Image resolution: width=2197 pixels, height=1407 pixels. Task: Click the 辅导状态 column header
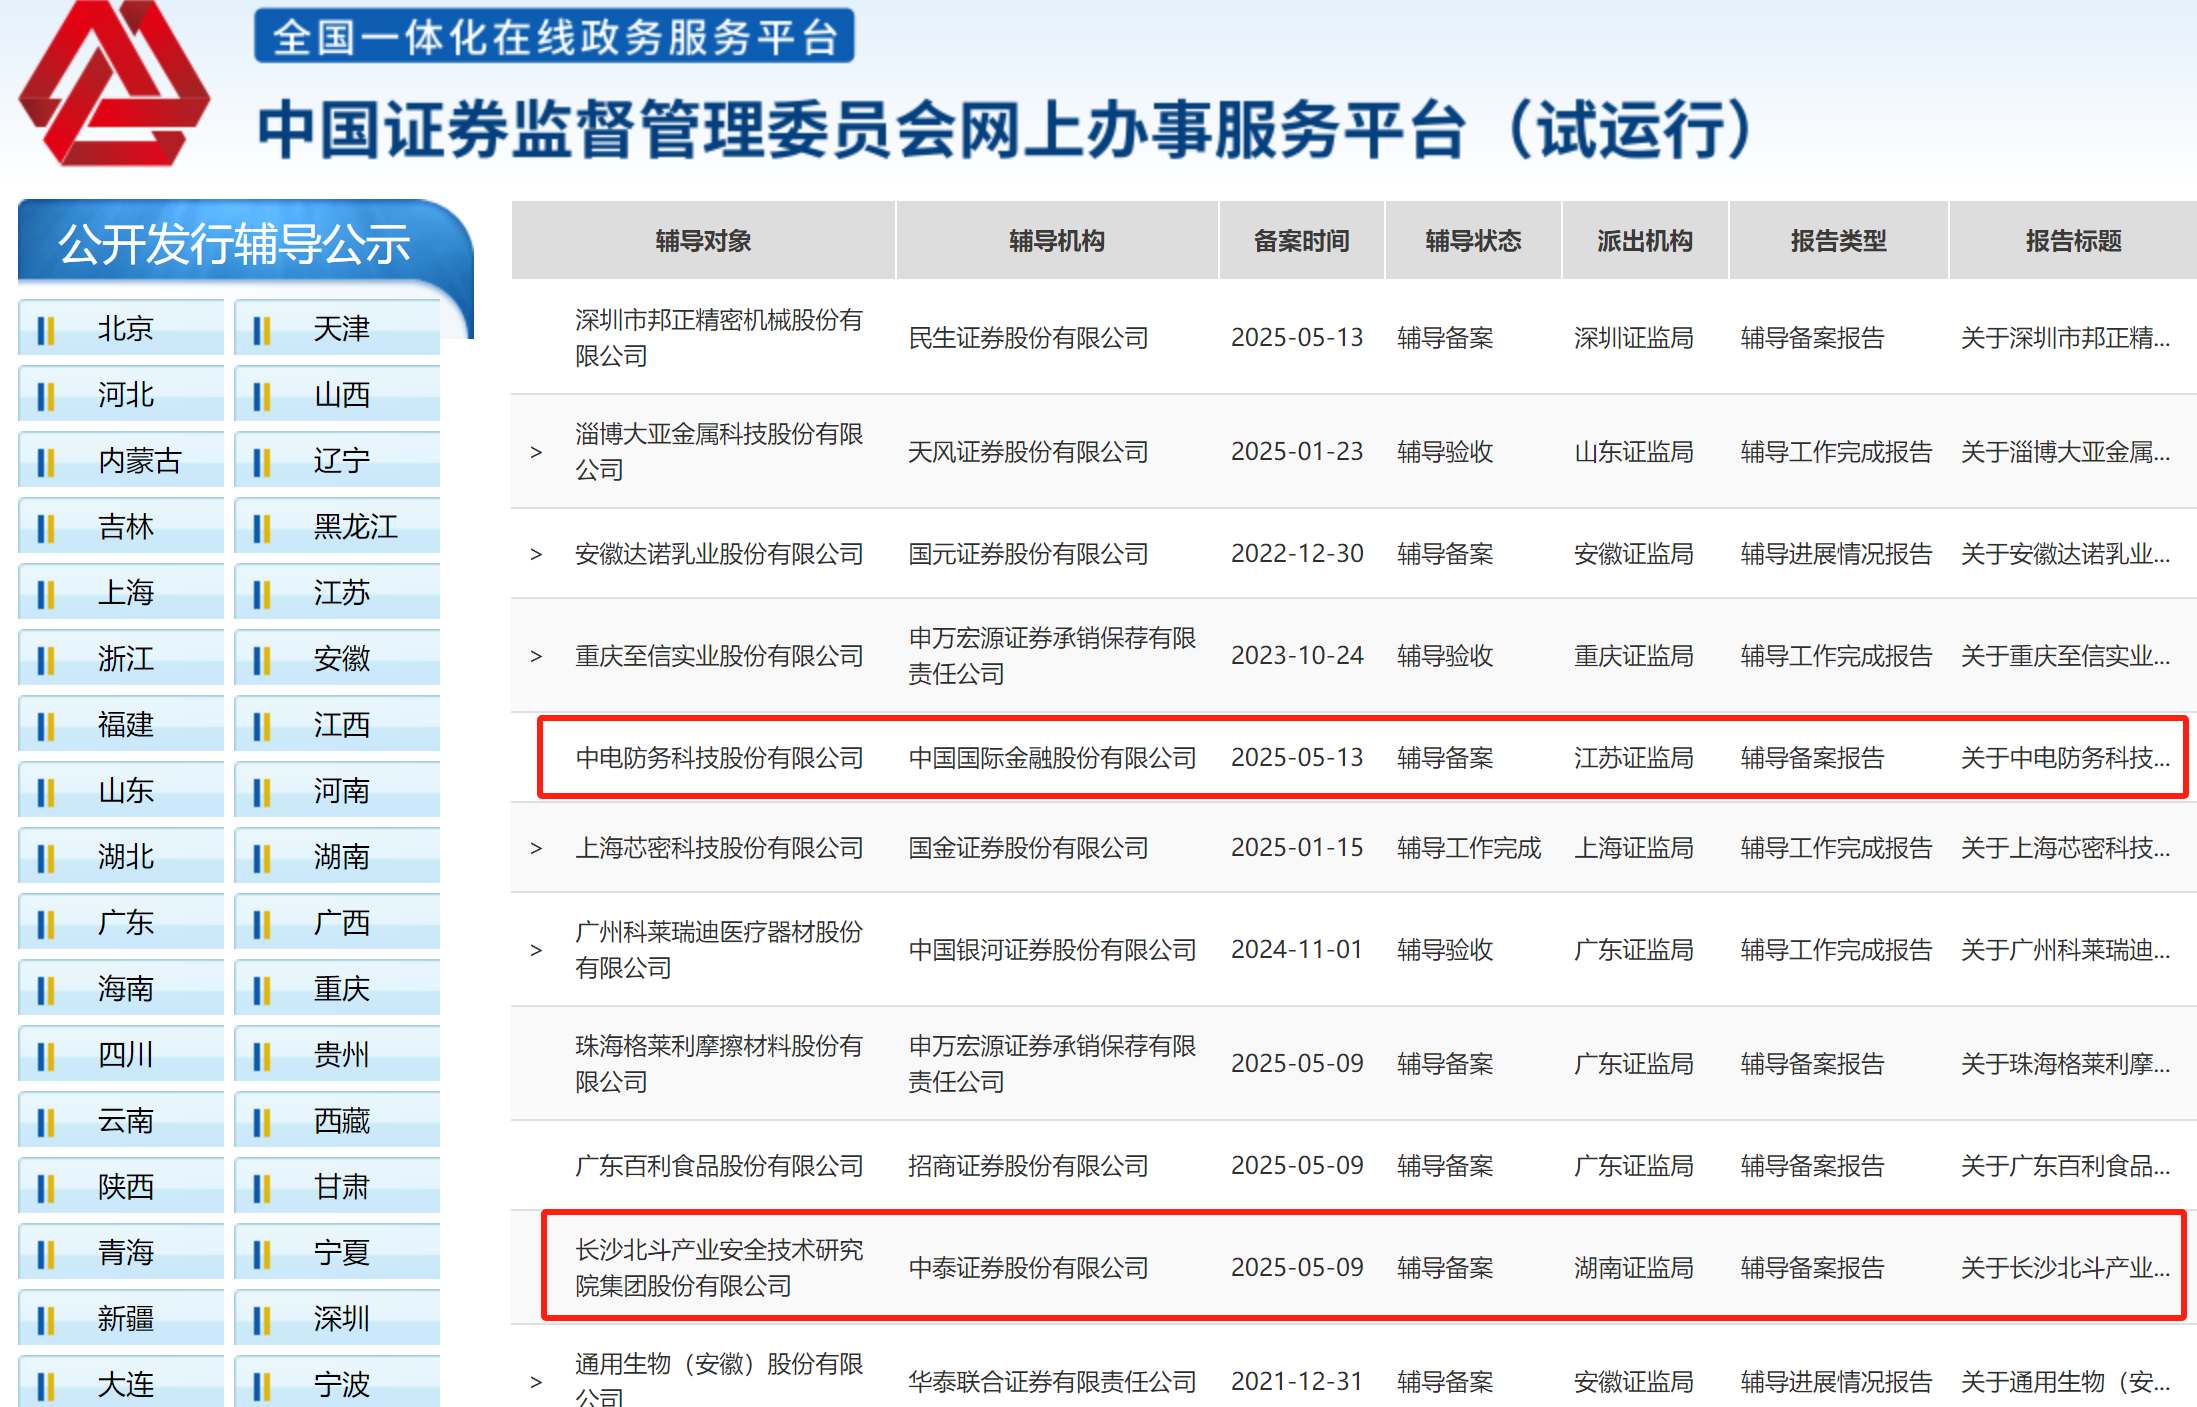pyautogui.click(x=1473, y=240)
